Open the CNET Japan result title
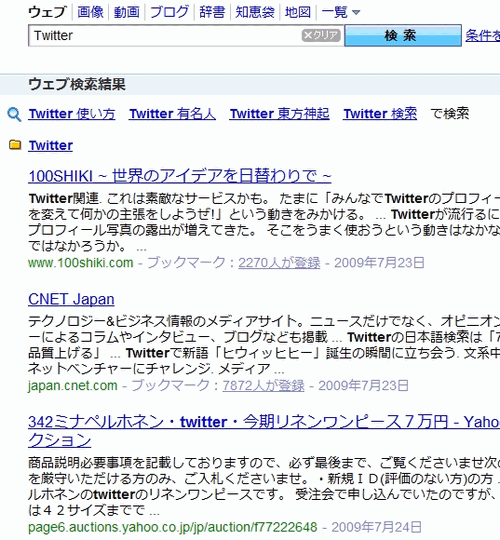The height and width of the screenshot is (540, 500). 71,299
